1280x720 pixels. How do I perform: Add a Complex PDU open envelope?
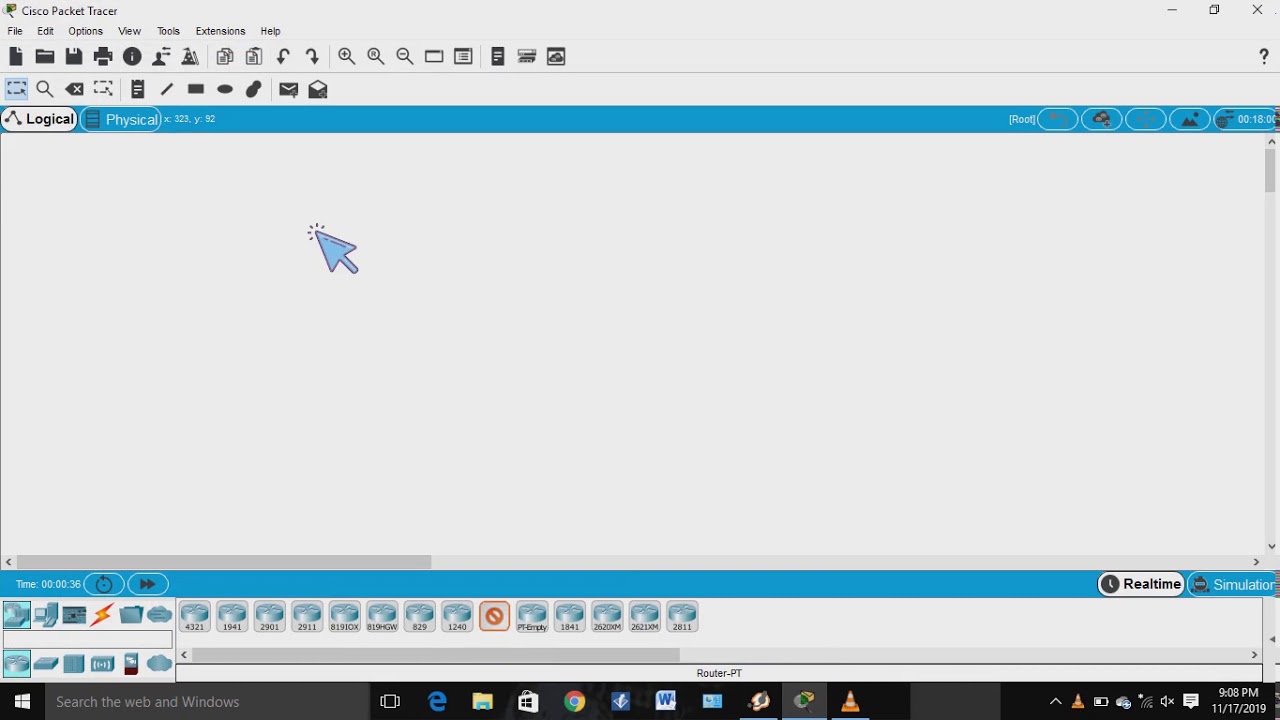[318, 89]
